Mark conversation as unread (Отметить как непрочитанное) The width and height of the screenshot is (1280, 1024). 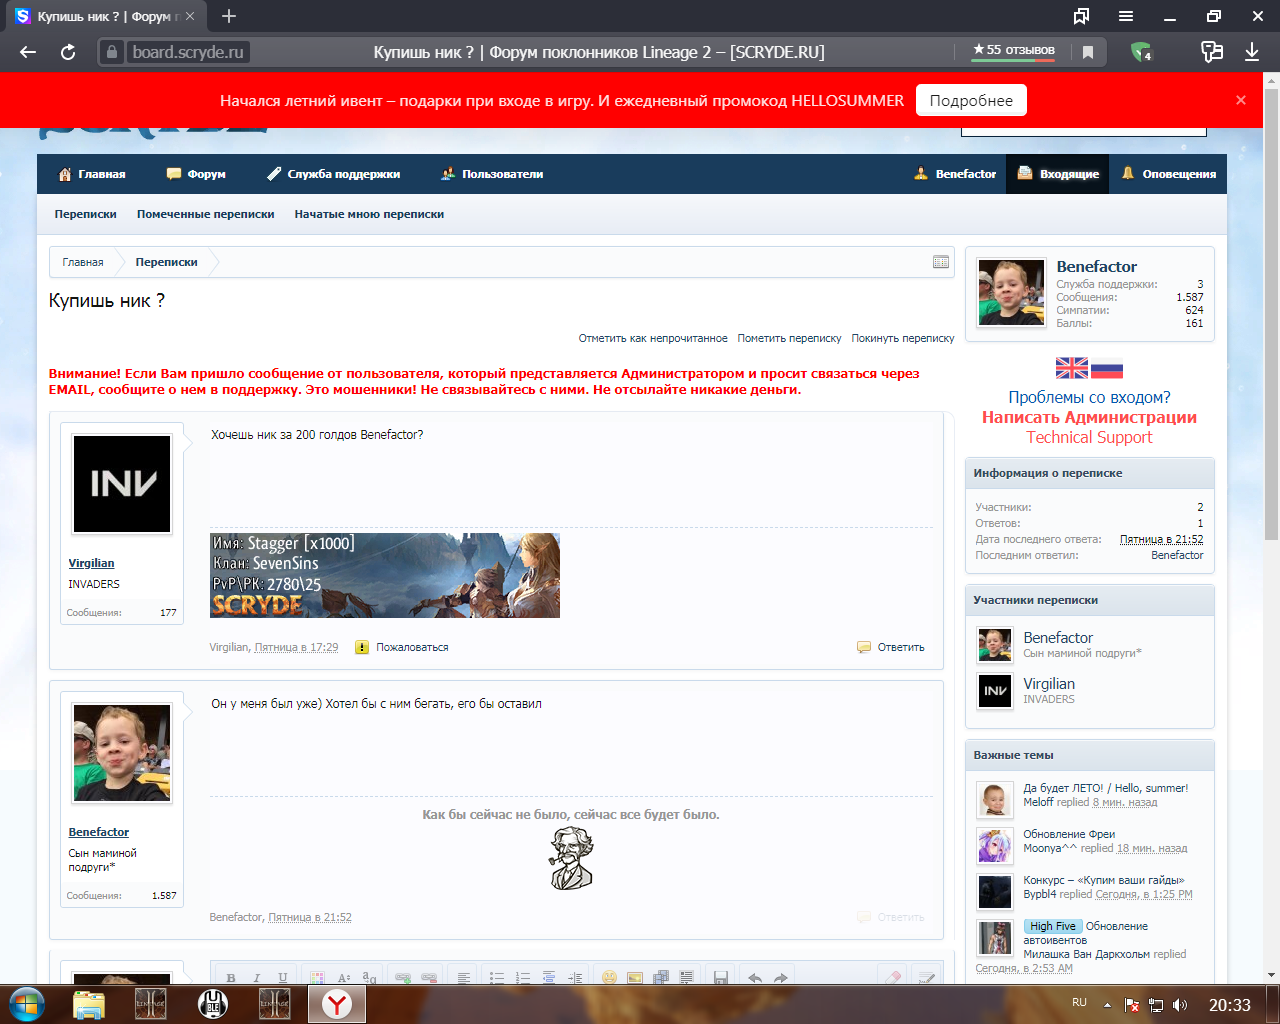coord(652,338)
